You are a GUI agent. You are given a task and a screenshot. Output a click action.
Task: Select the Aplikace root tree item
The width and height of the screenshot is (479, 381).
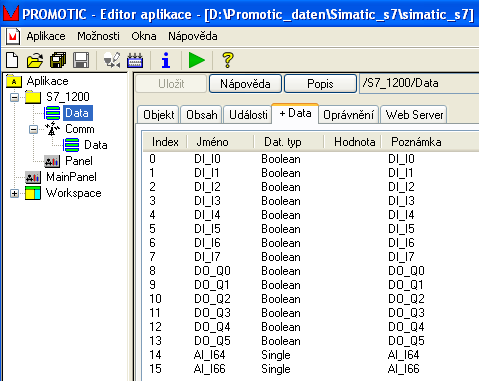tap(47, 81)
